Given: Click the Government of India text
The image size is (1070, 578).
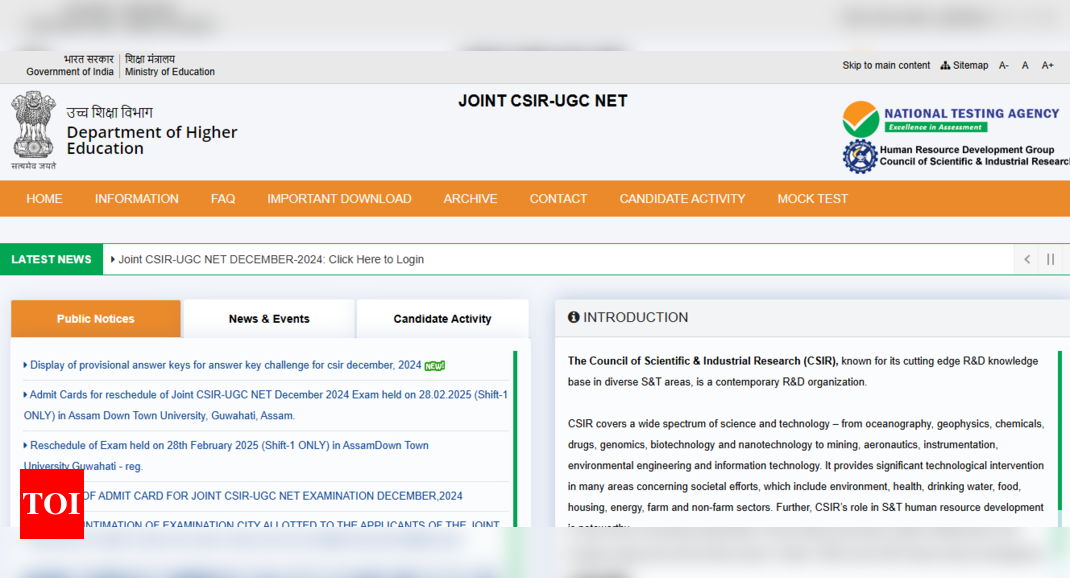Looking at the screenshot, I should point(70,72).
